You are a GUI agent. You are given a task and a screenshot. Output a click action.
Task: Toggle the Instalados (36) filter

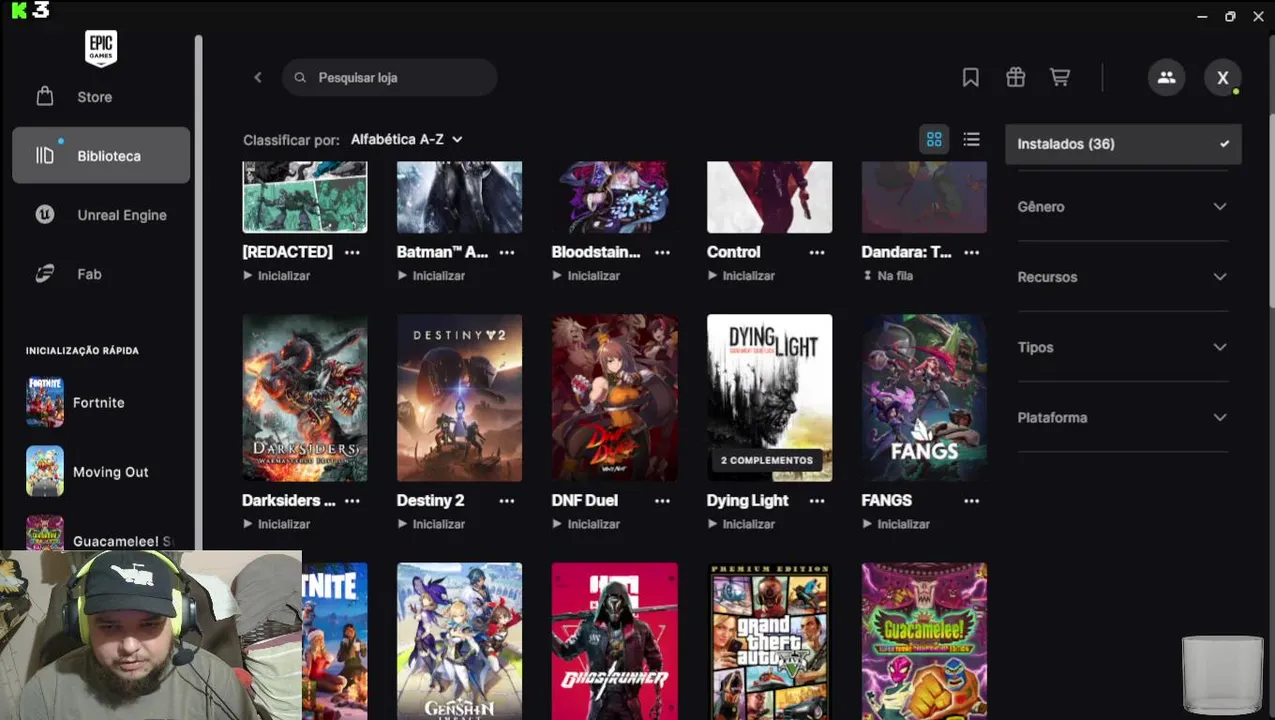point(1123,144)
